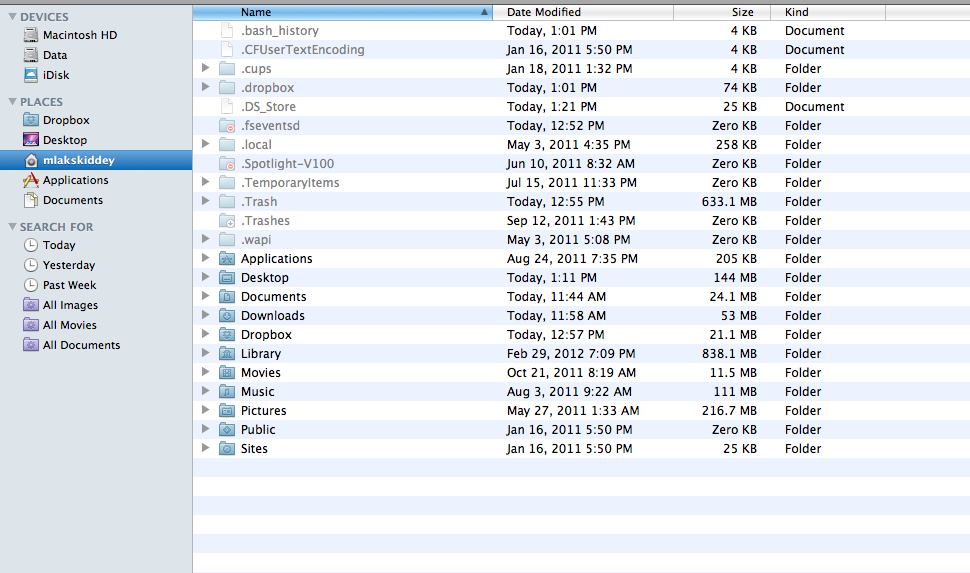Screen dimensions: 970x573
Task: Select the Sites folder icon in list
Action: [x=227, y=449]
